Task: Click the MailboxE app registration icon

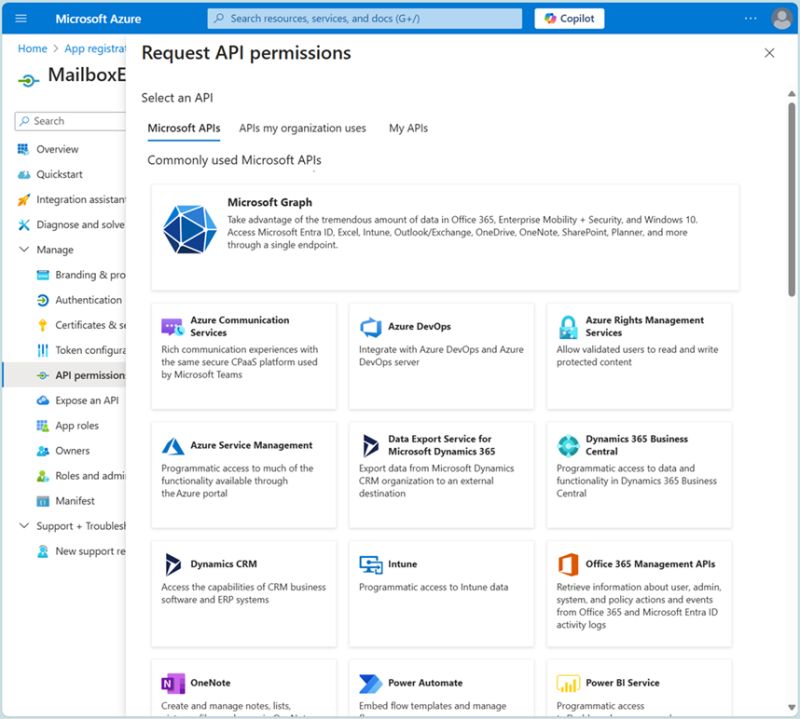Action: pyautogui.click(x=29, y=81)
